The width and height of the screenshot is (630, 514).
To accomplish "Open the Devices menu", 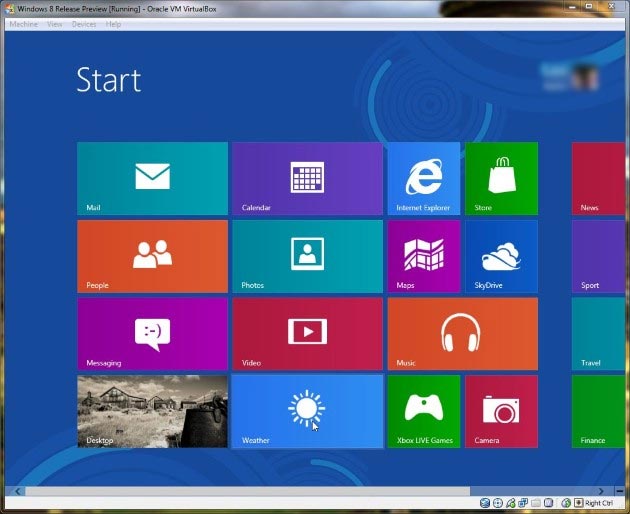I will click(x=84, y=24).
